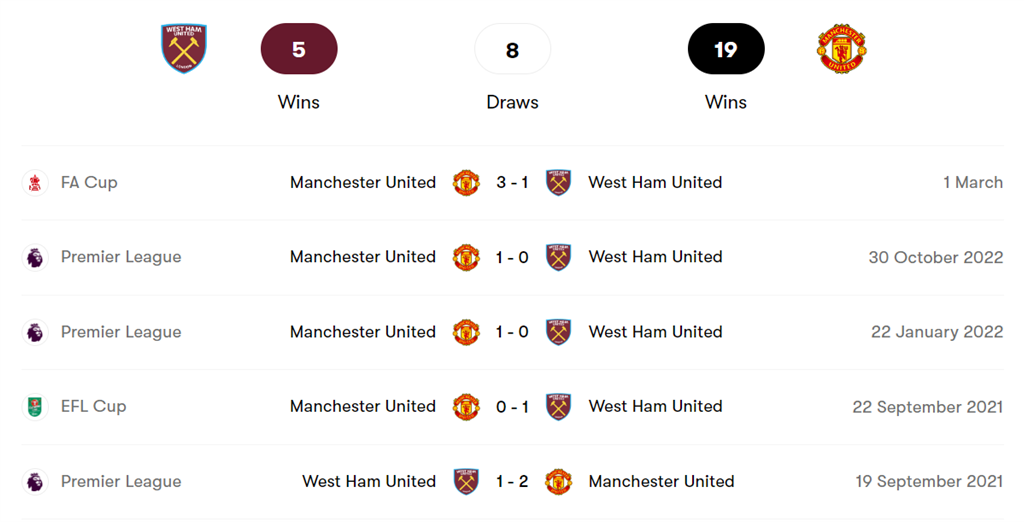Viewport: 1024px width, 522px height.
Task: Click the FA Cup competition icon
Action: 35,183
